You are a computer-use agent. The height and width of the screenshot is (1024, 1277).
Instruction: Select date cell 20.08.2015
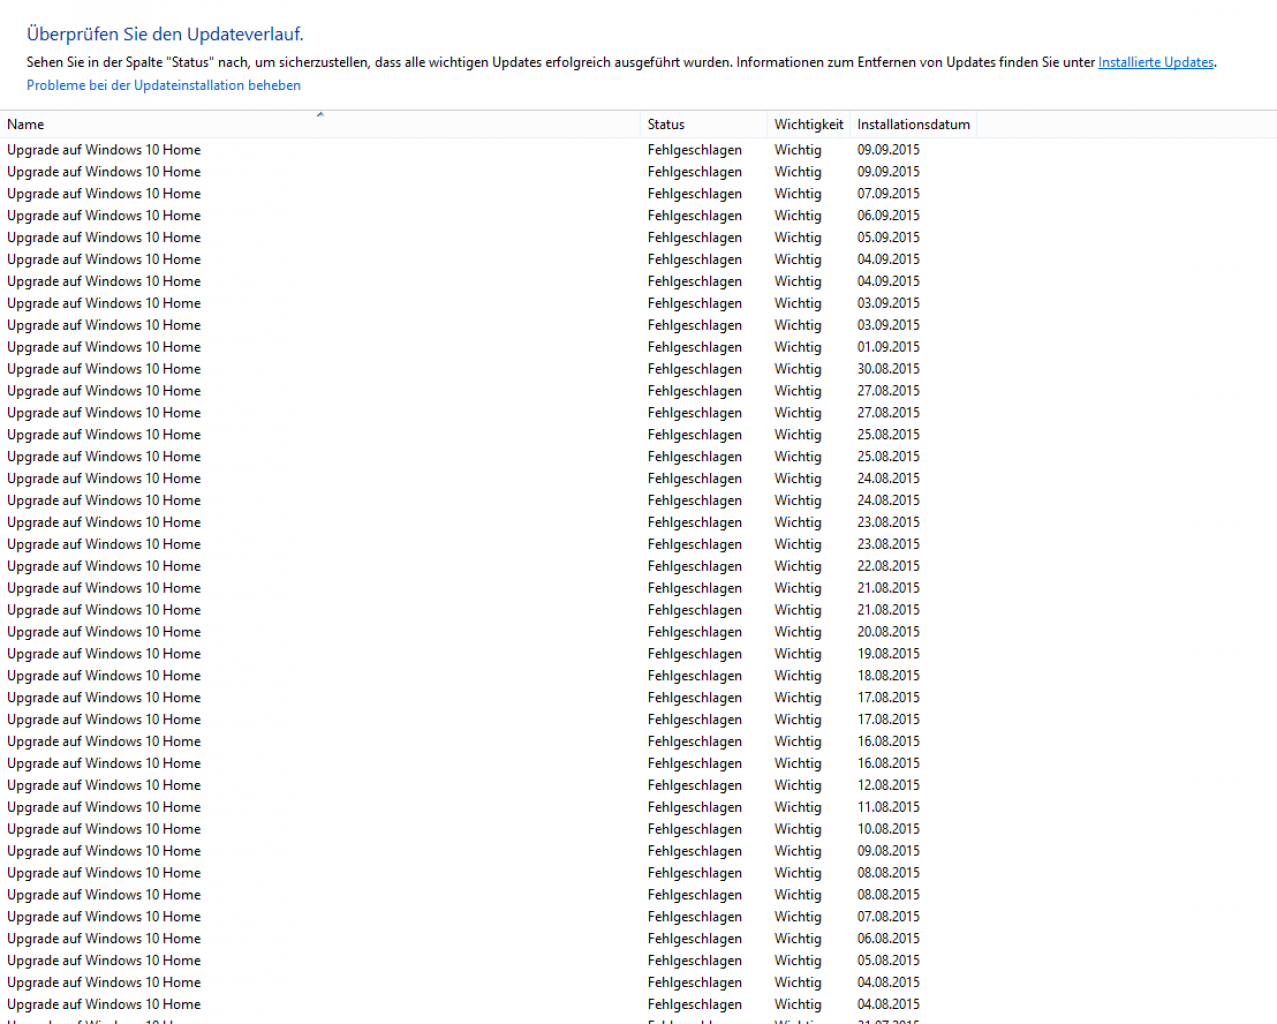(888, 632)
